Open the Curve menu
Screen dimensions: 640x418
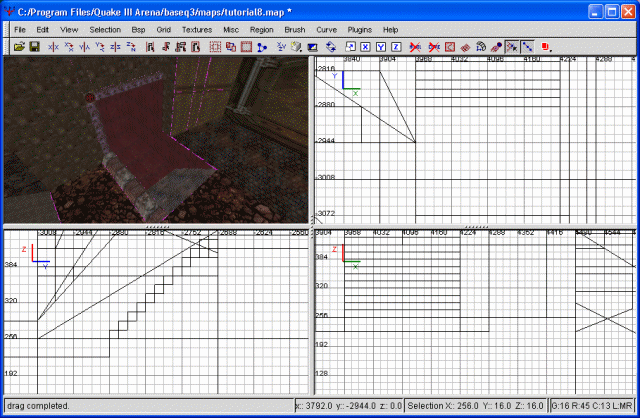click(x=327, y=30)
